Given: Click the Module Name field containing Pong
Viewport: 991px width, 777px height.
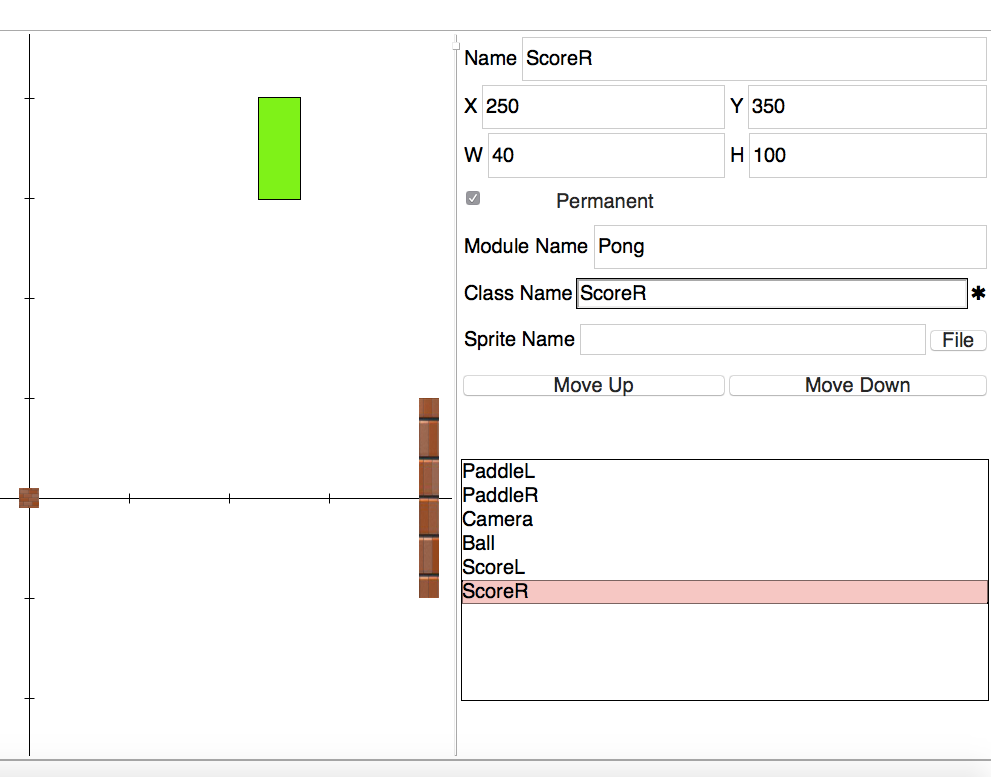Looking at the screenshot, I should 789,247.
